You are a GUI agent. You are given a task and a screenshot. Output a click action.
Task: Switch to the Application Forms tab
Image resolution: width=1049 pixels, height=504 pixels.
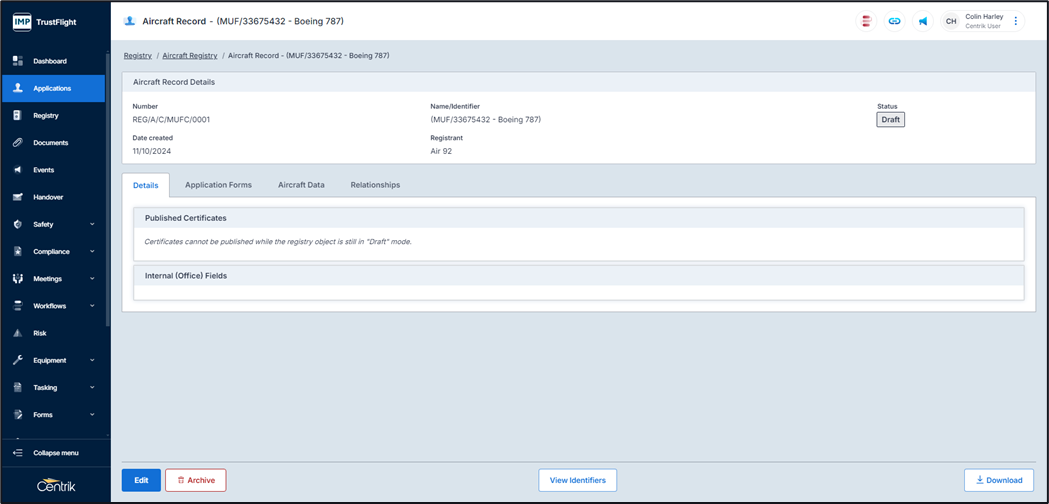[218, 185]
